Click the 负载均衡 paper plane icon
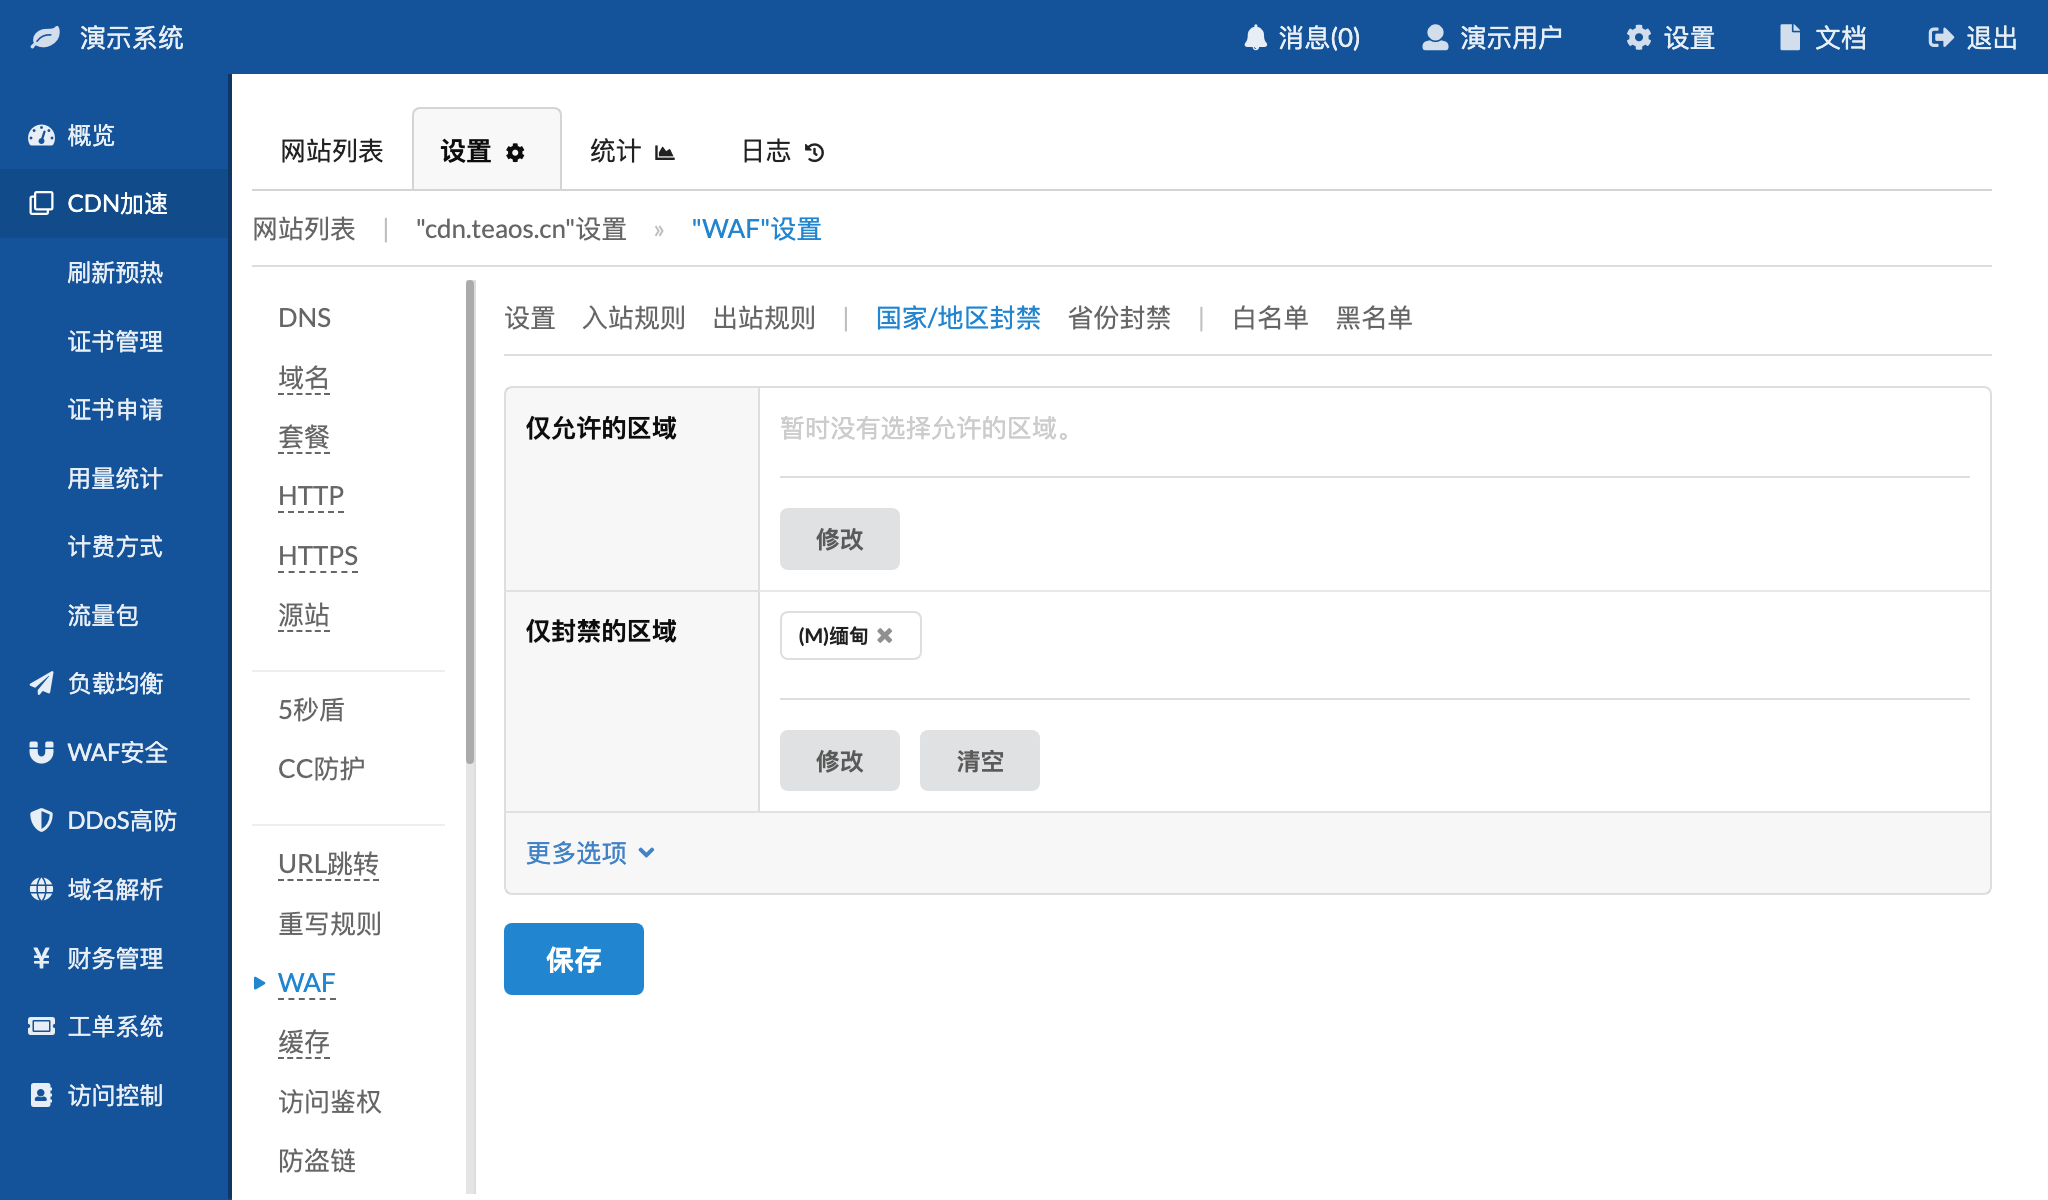This screenshot has width=2048, height=1200. pos(41,684)
